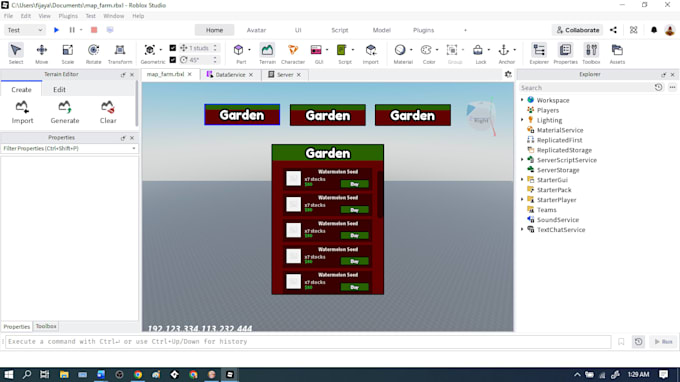The width and height of the screenshot is (680, 382).
Task: Open the Character tool
Action: (293, 54)
